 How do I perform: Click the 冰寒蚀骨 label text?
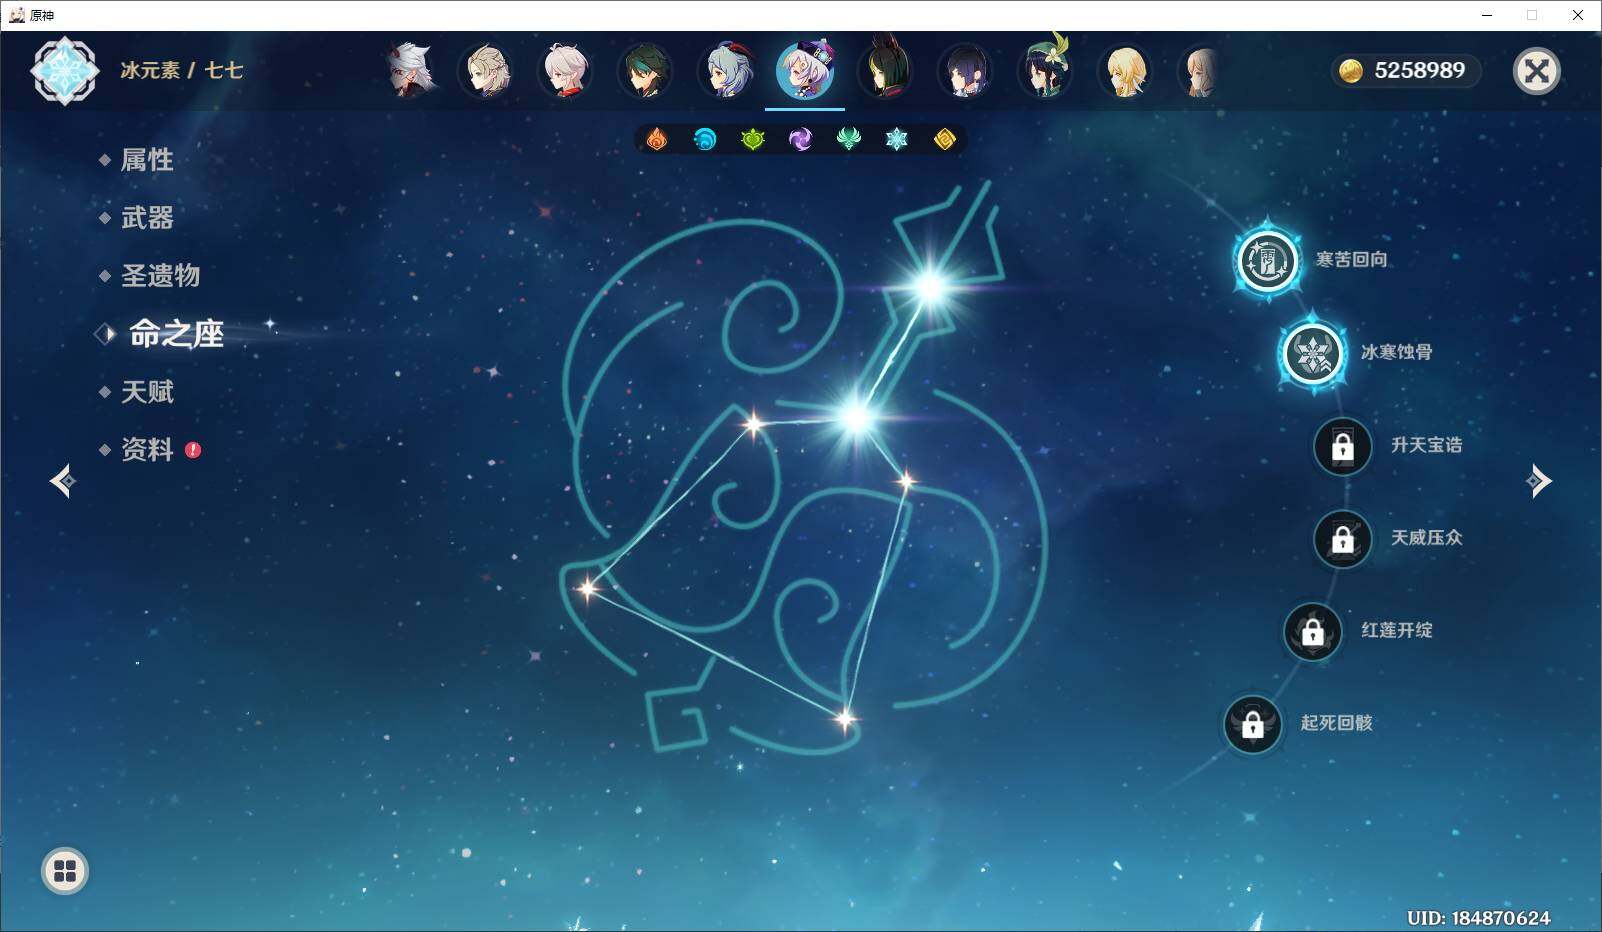(x=1396, y=352)
